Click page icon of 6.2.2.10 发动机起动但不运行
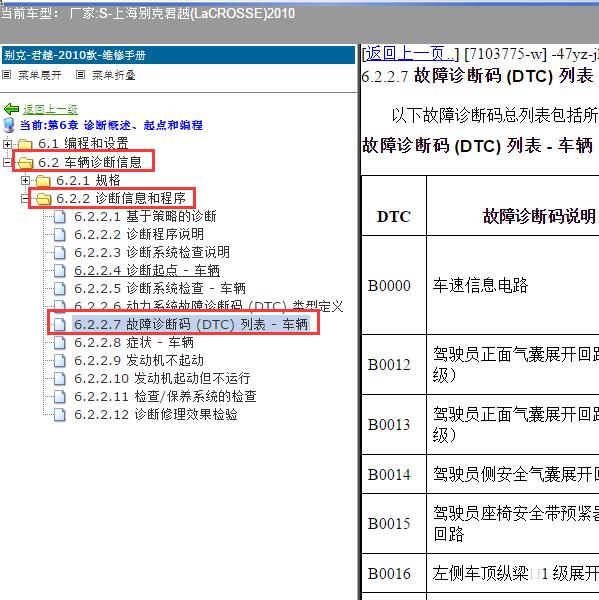Image resolution: width=599 pixels, height=600 pixels. [59, 378]
